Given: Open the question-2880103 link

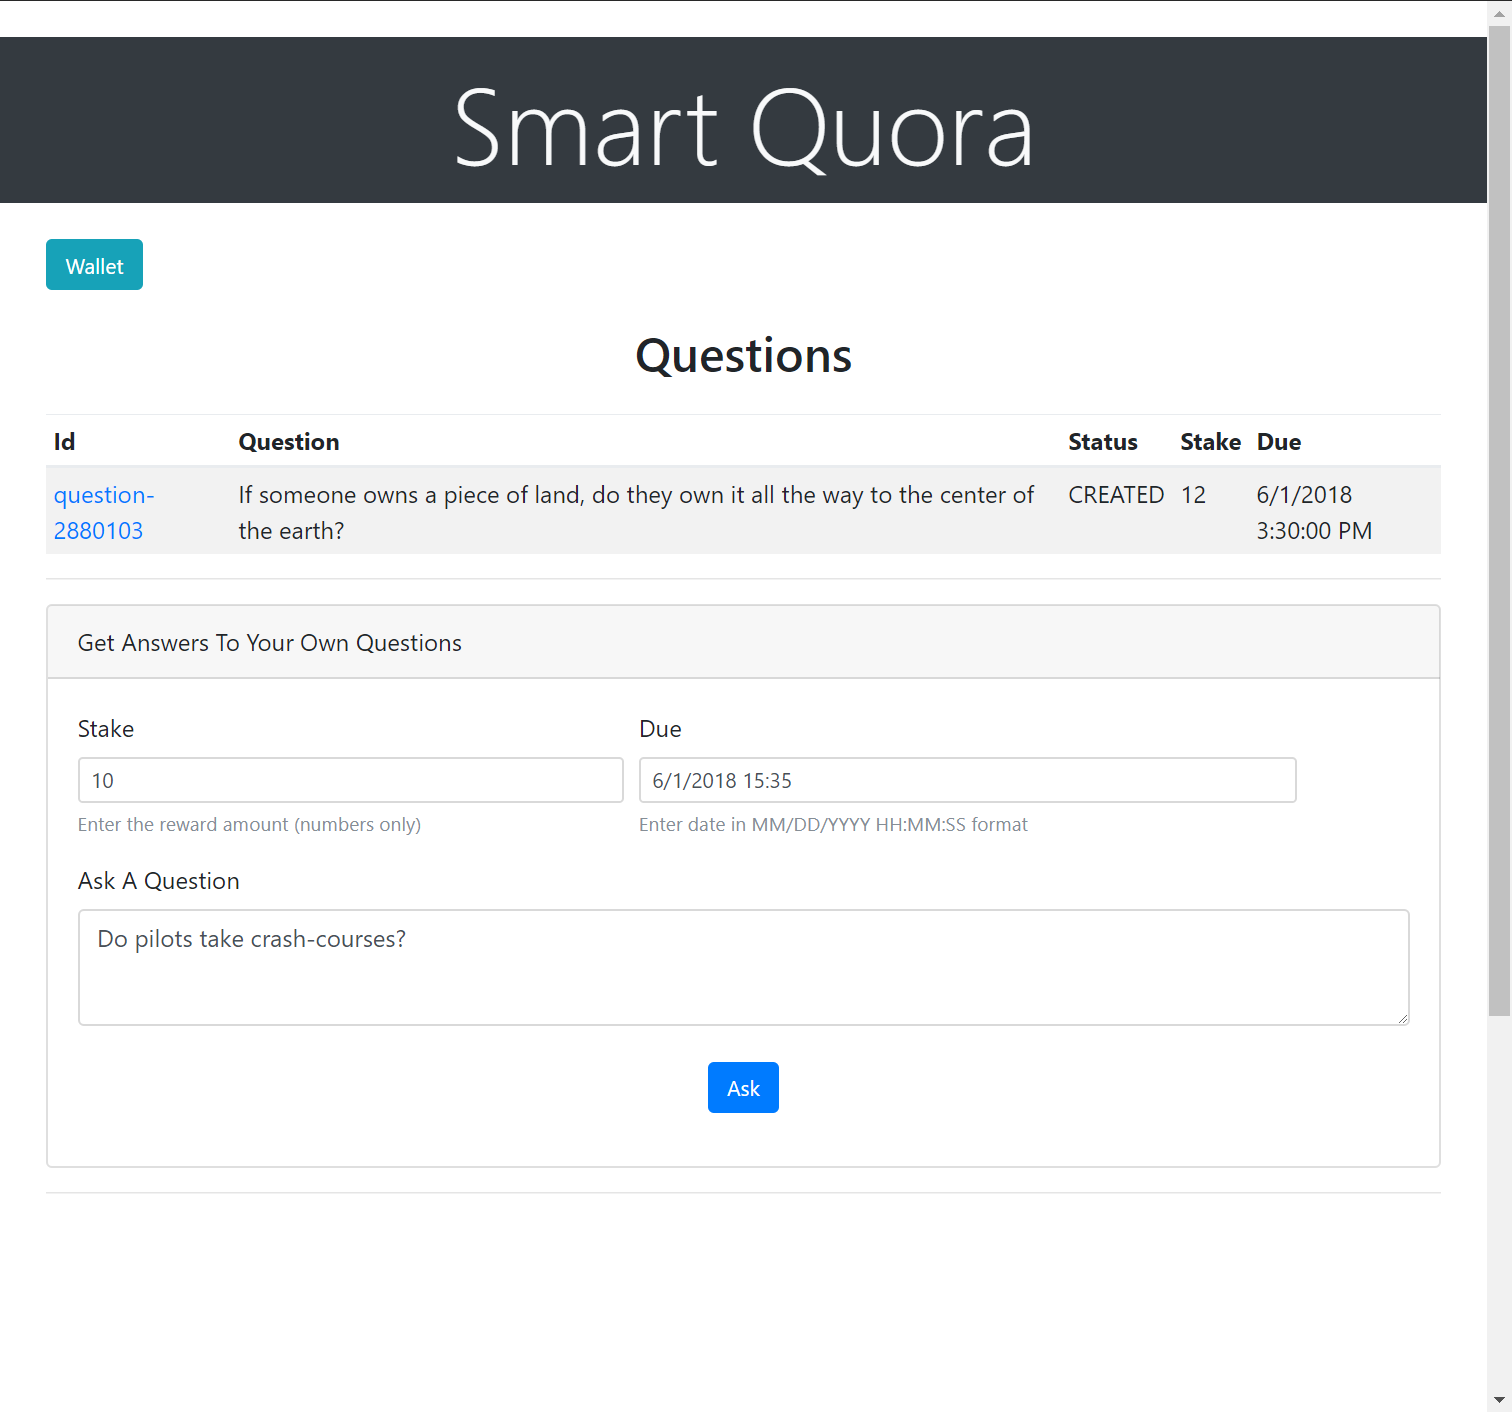Looking at the screenshot, I should pyautogui.click(x=104, y=512).
